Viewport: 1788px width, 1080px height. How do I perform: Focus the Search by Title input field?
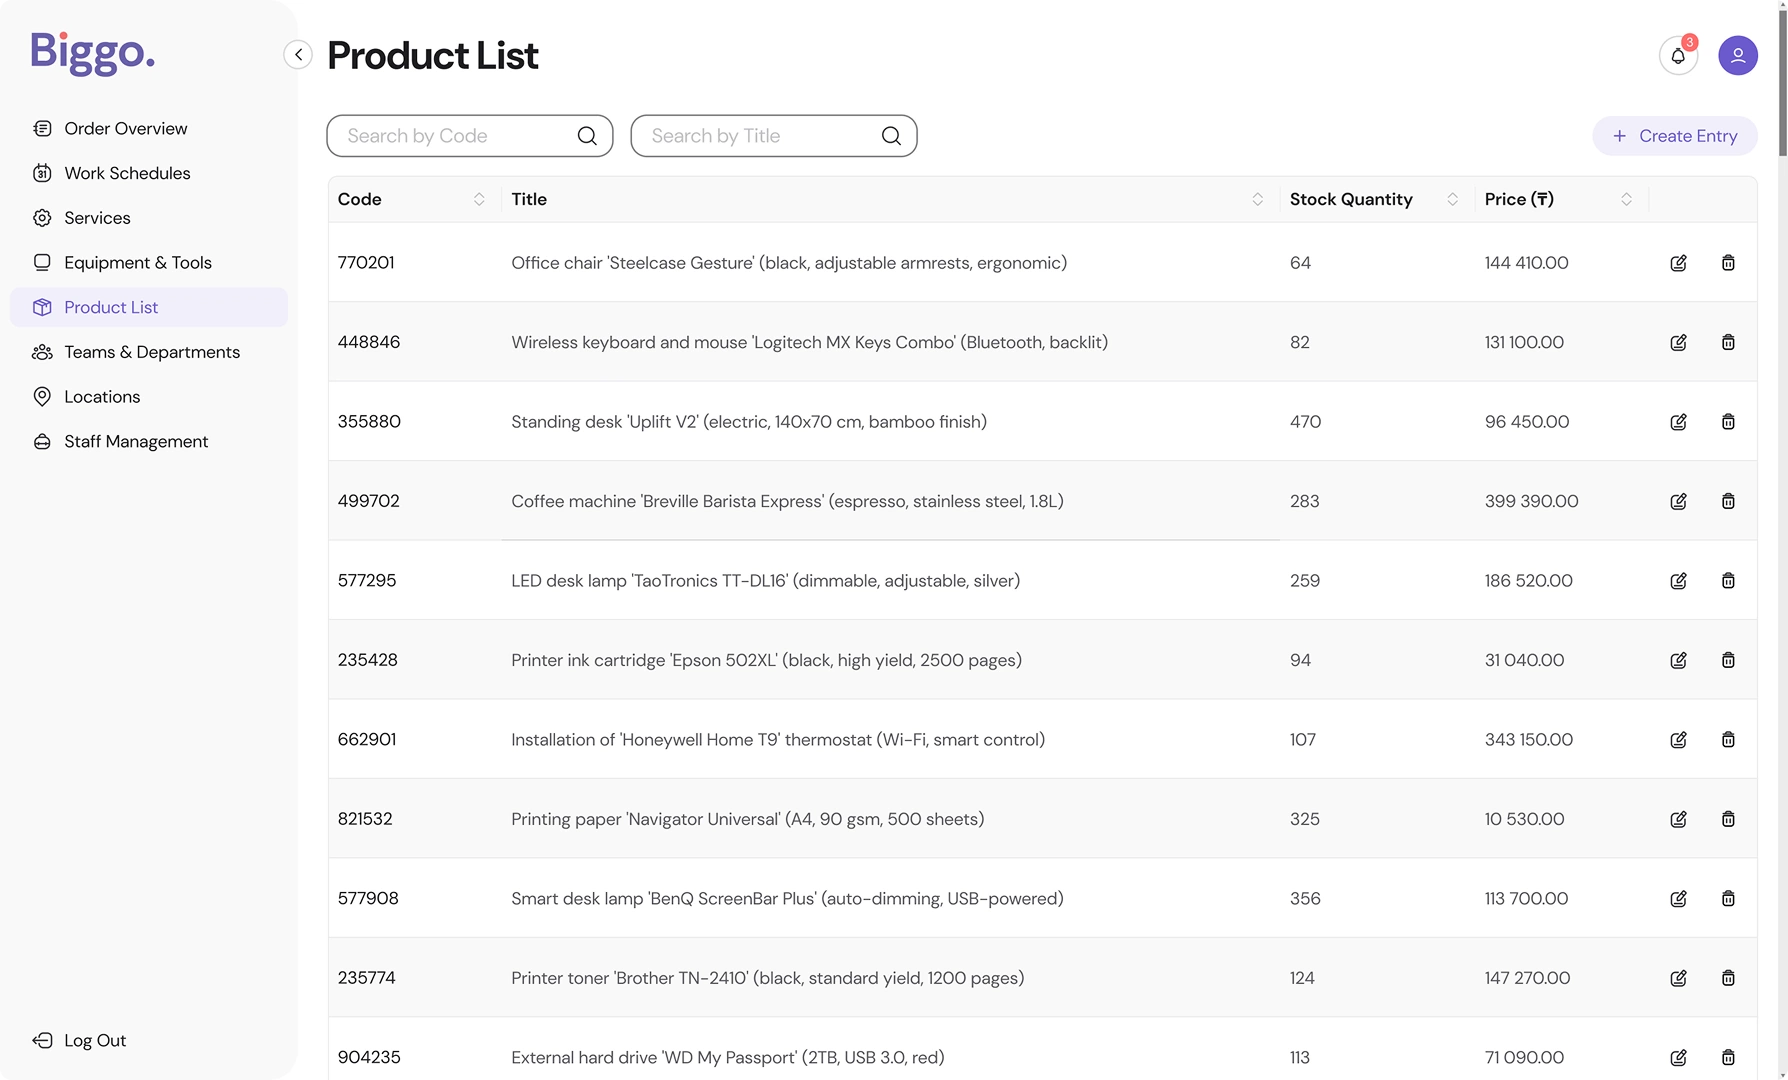pyautogui.click(x=760, y=136)
